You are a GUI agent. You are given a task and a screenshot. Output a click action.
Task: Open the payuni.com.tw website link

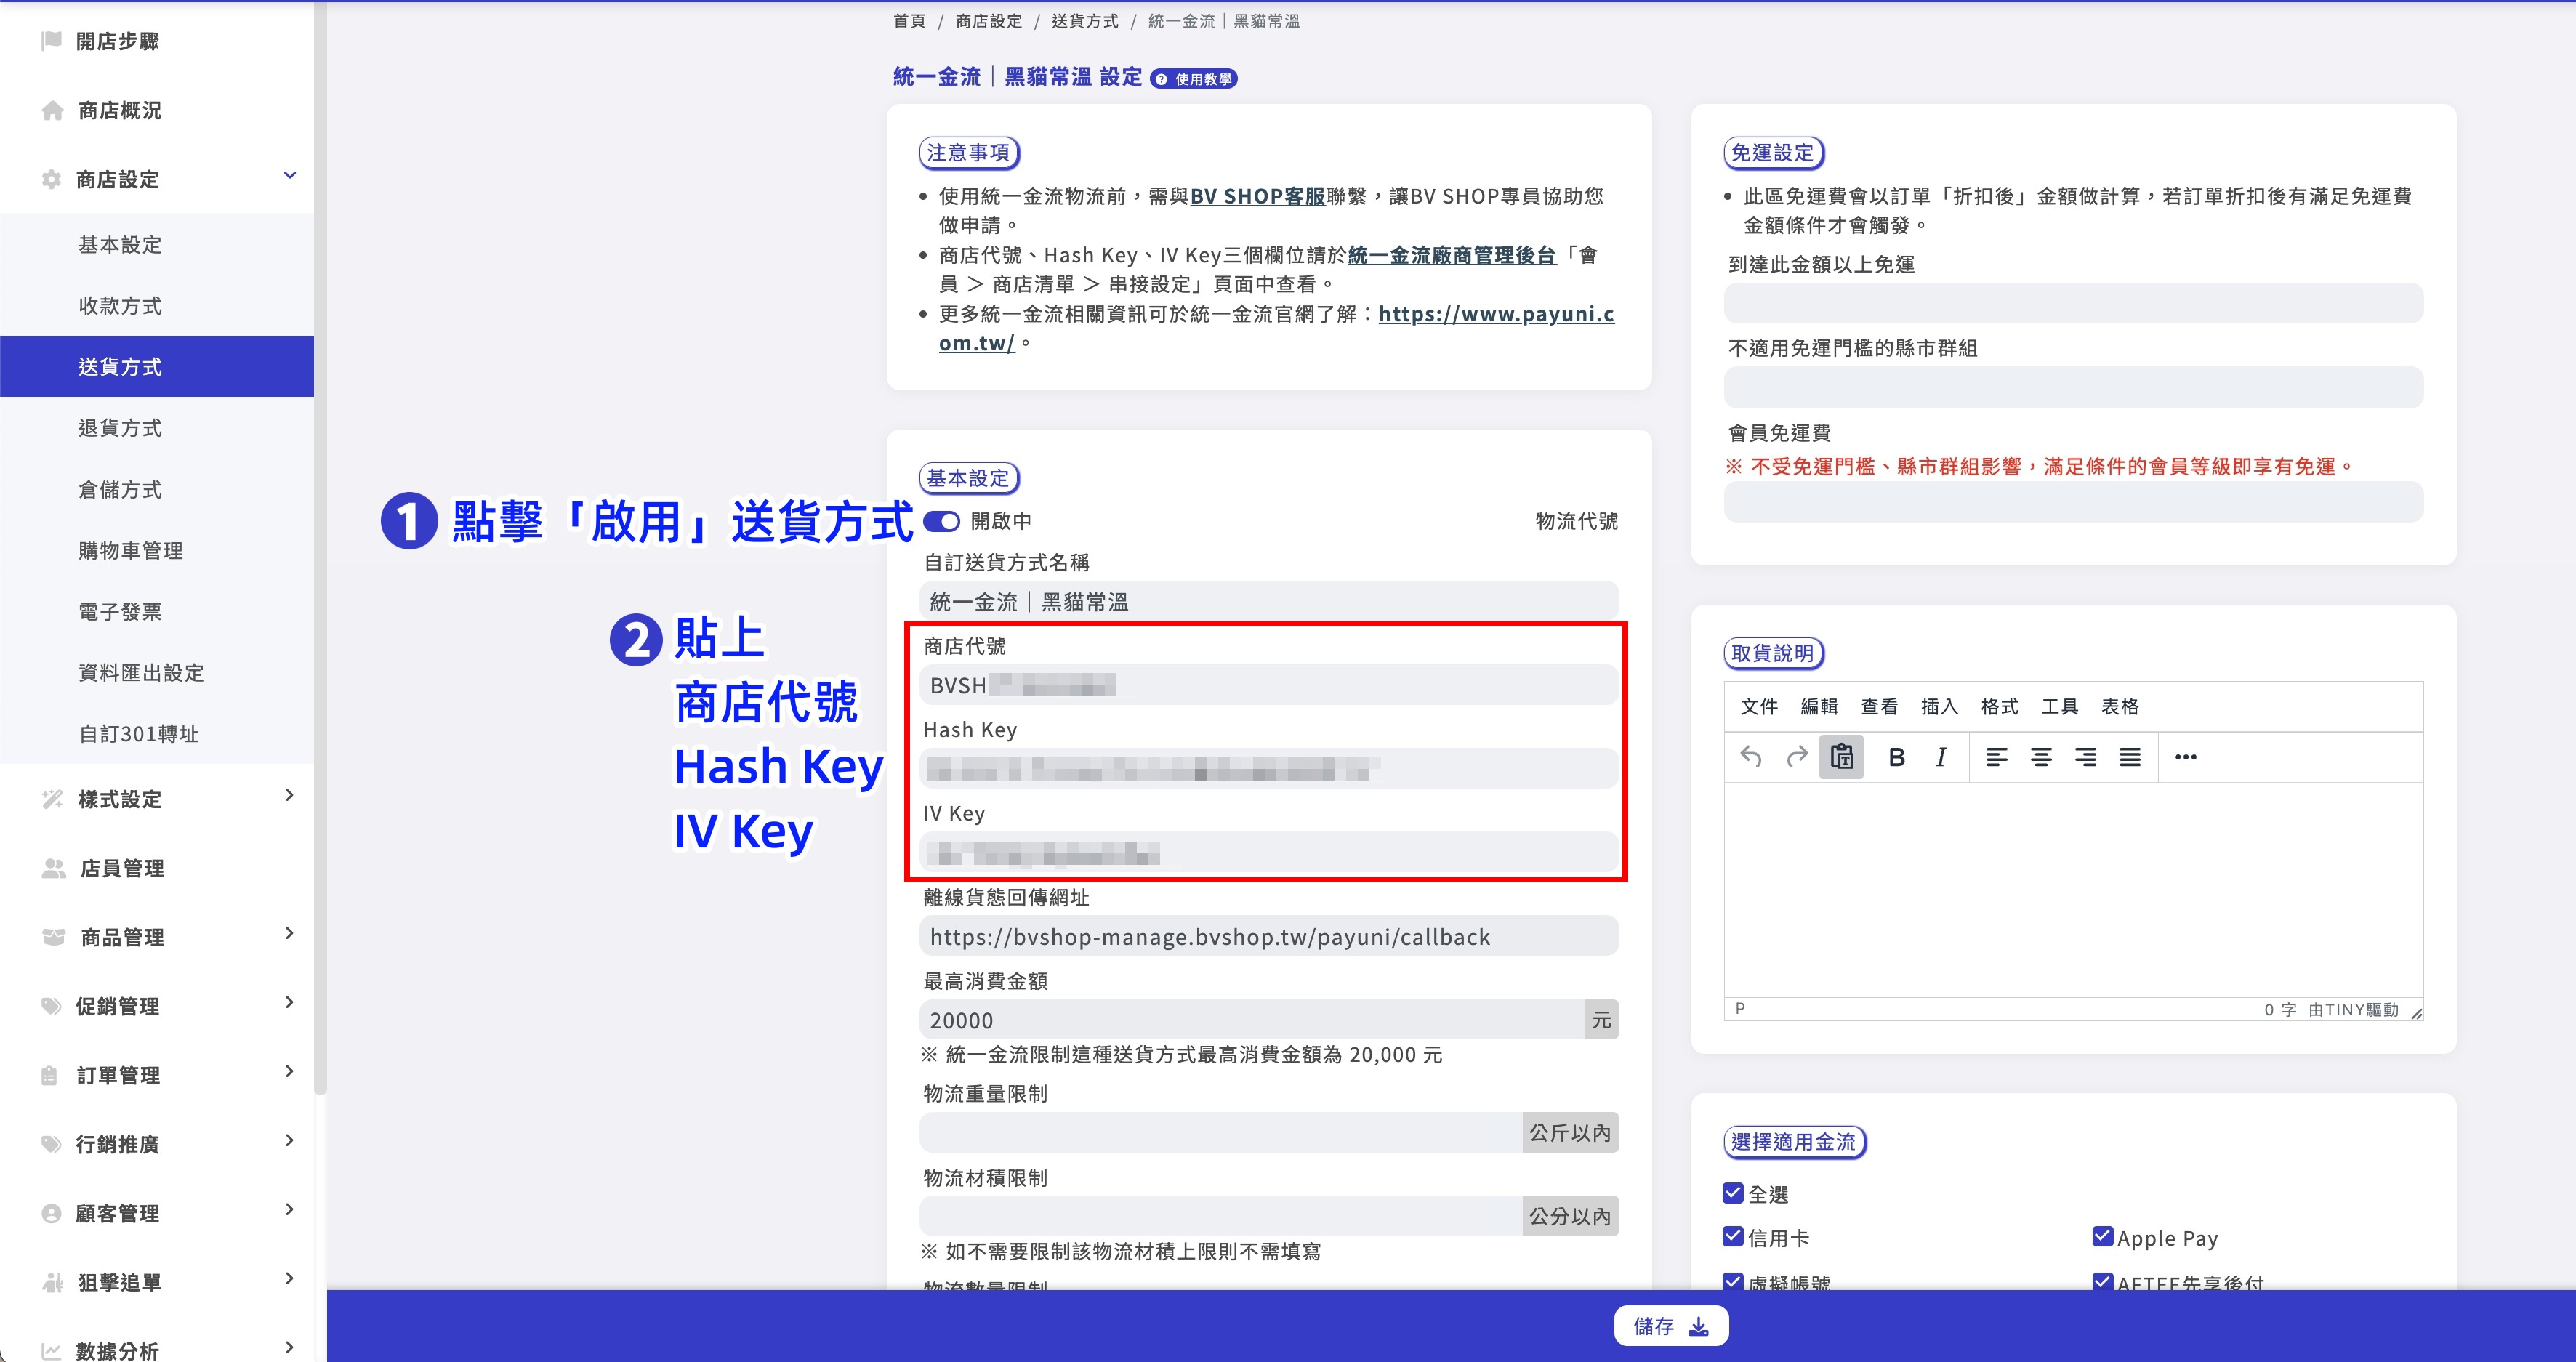pos(1496,314)
